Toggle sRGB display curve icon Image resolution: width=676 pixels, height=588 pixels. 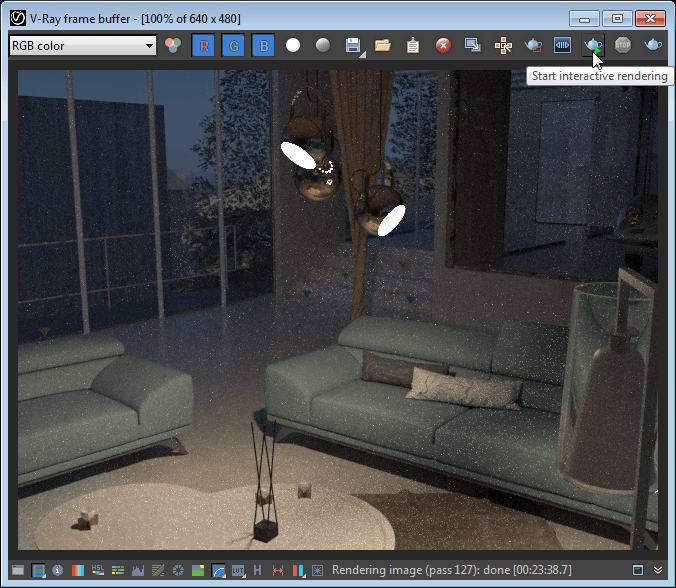(219, 570)
